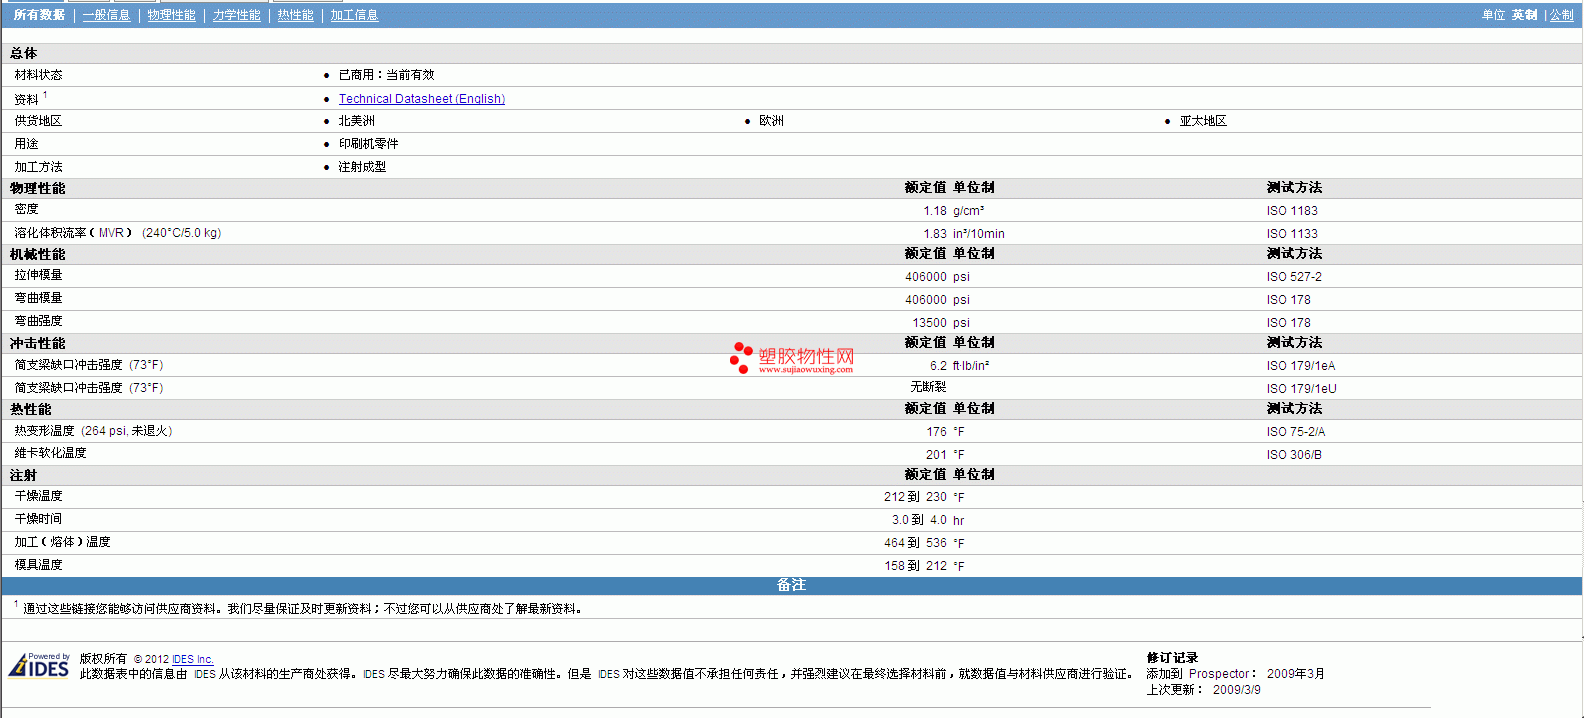Click the 北美洲 availability entry
The image size is (1584, 718).
coord(356,121)
